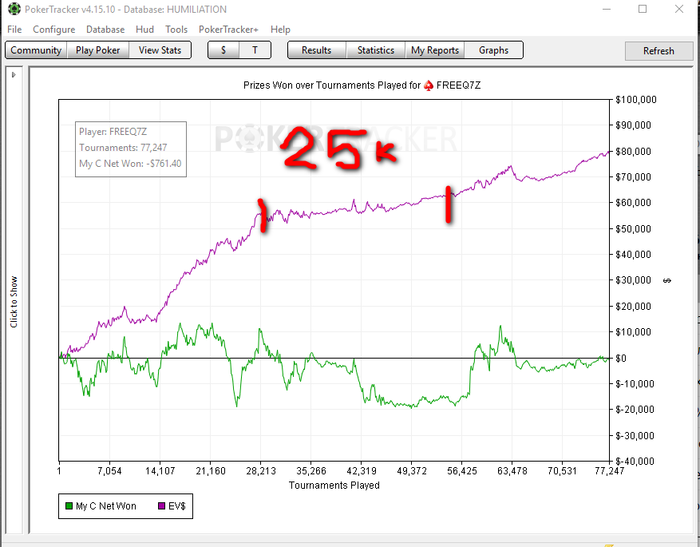Click the graph title 'Prizes Won over Tournaments Played'
Screen dimensions: 700x547
tap(332, 85)
